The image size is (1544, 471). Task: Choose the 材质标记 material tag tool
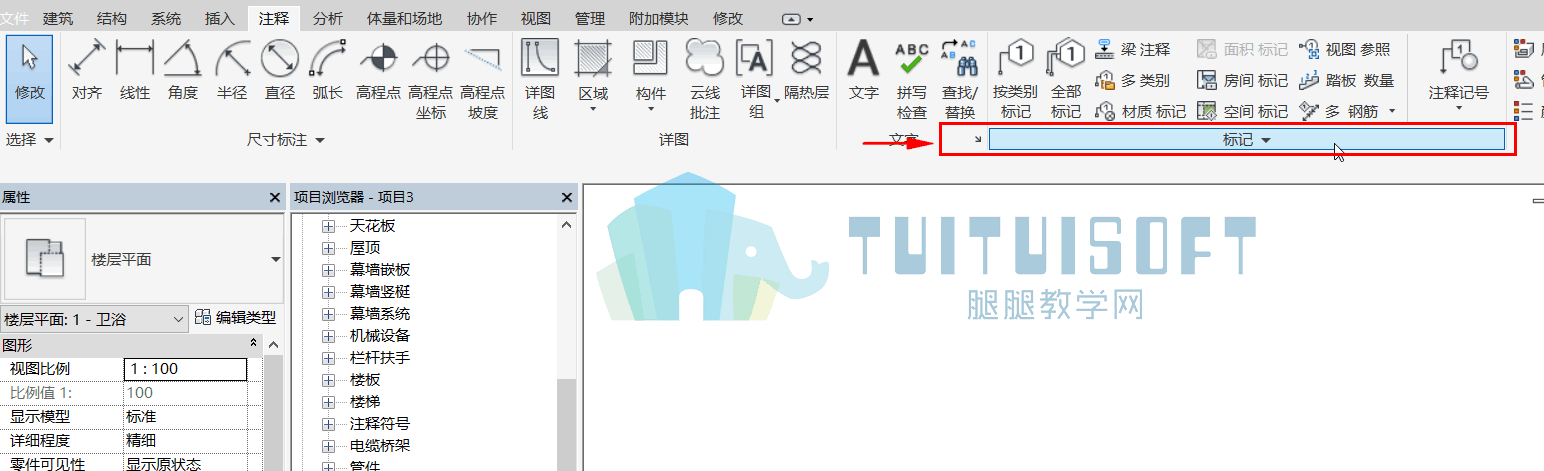pos(1141,111)
